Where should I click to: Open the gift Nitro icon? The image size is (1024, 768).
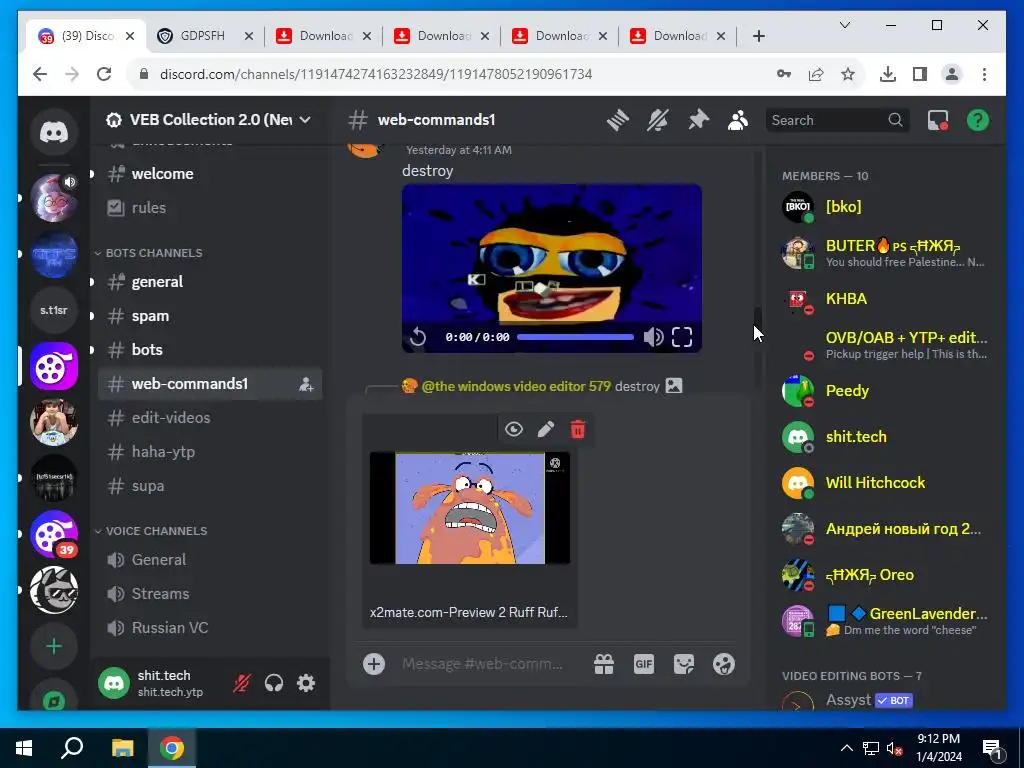coord(604,664)
